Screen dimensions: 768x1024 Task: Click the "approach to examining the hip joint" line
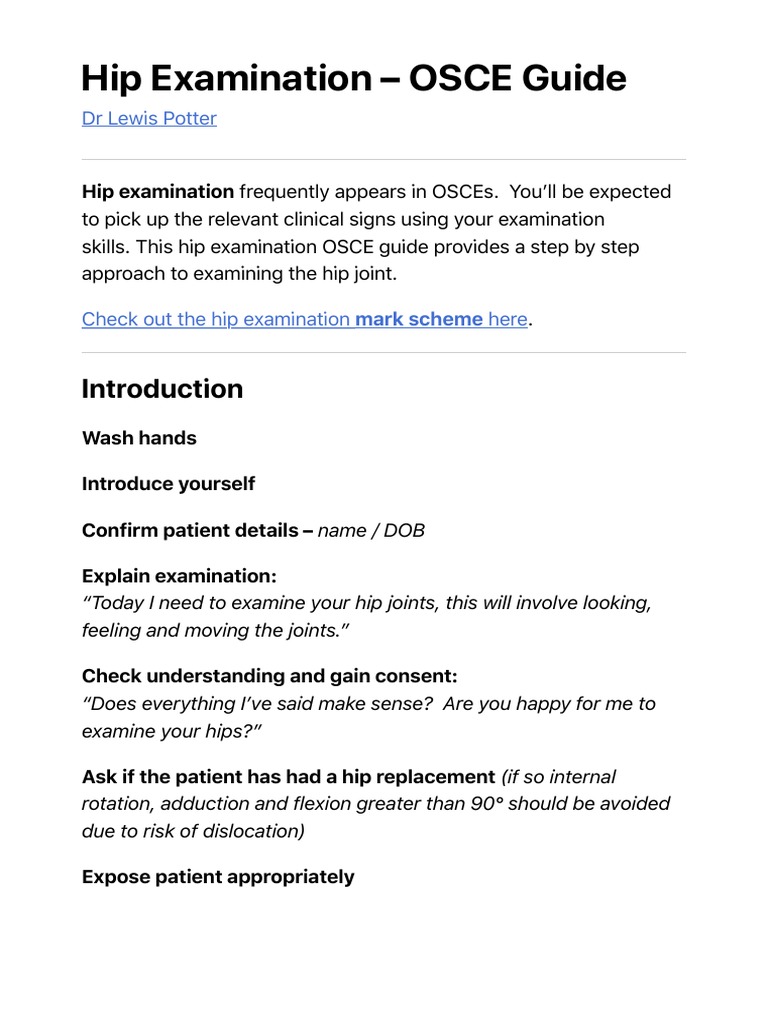pyautogui.click(x=245, y=274)
